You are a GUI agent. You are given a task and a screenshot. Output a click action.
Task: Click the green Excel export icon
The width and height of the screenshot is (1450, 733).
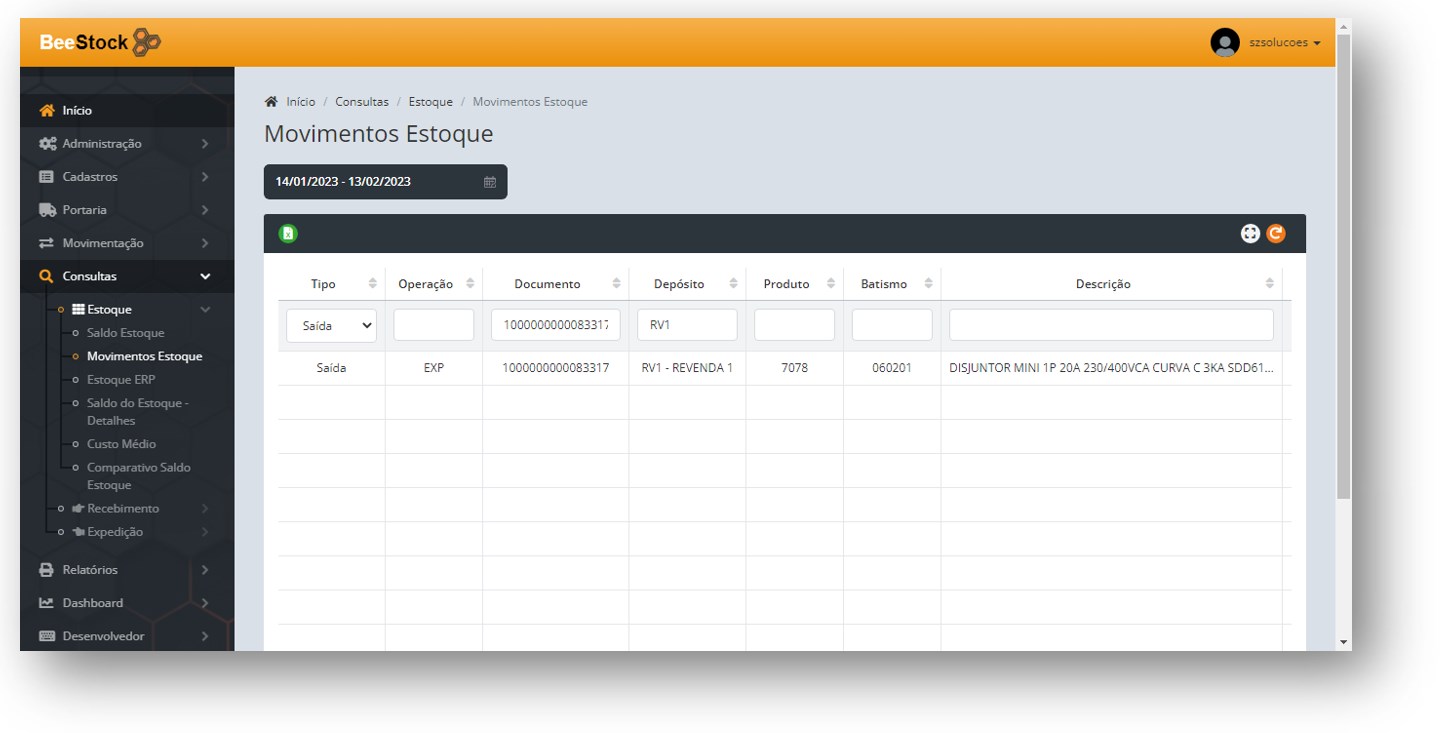coord(288,234)
